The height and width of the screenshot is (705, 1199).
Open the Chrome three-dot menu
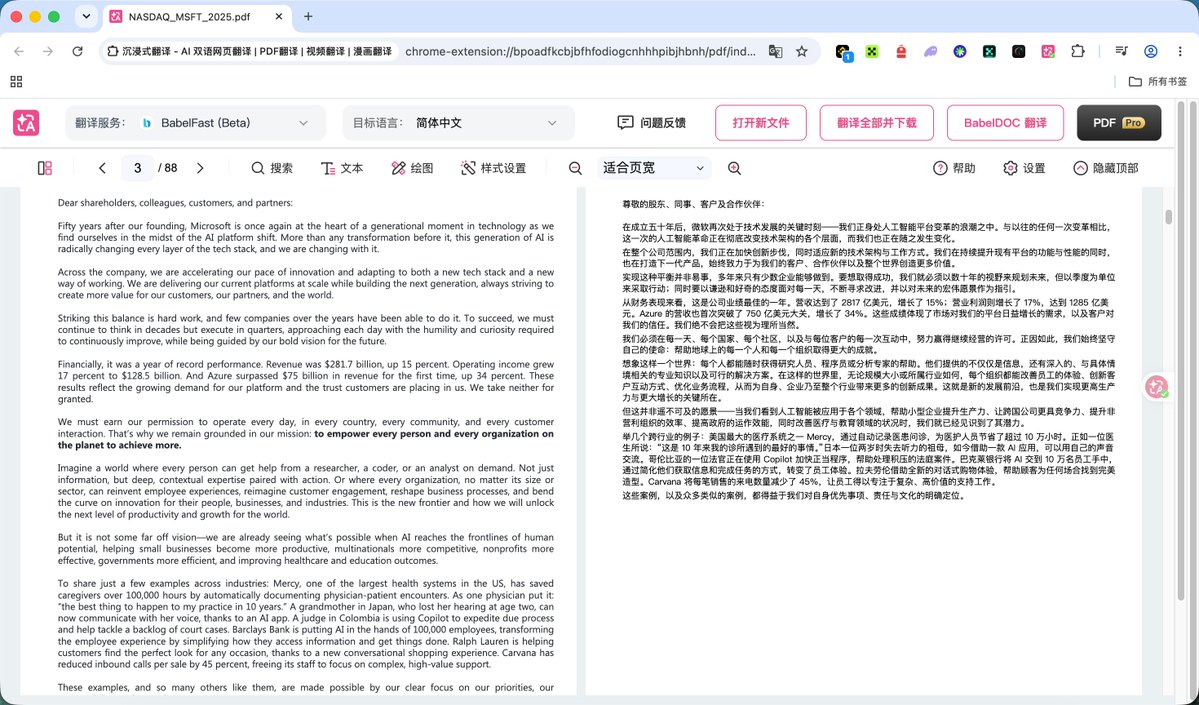(1180, 51)
